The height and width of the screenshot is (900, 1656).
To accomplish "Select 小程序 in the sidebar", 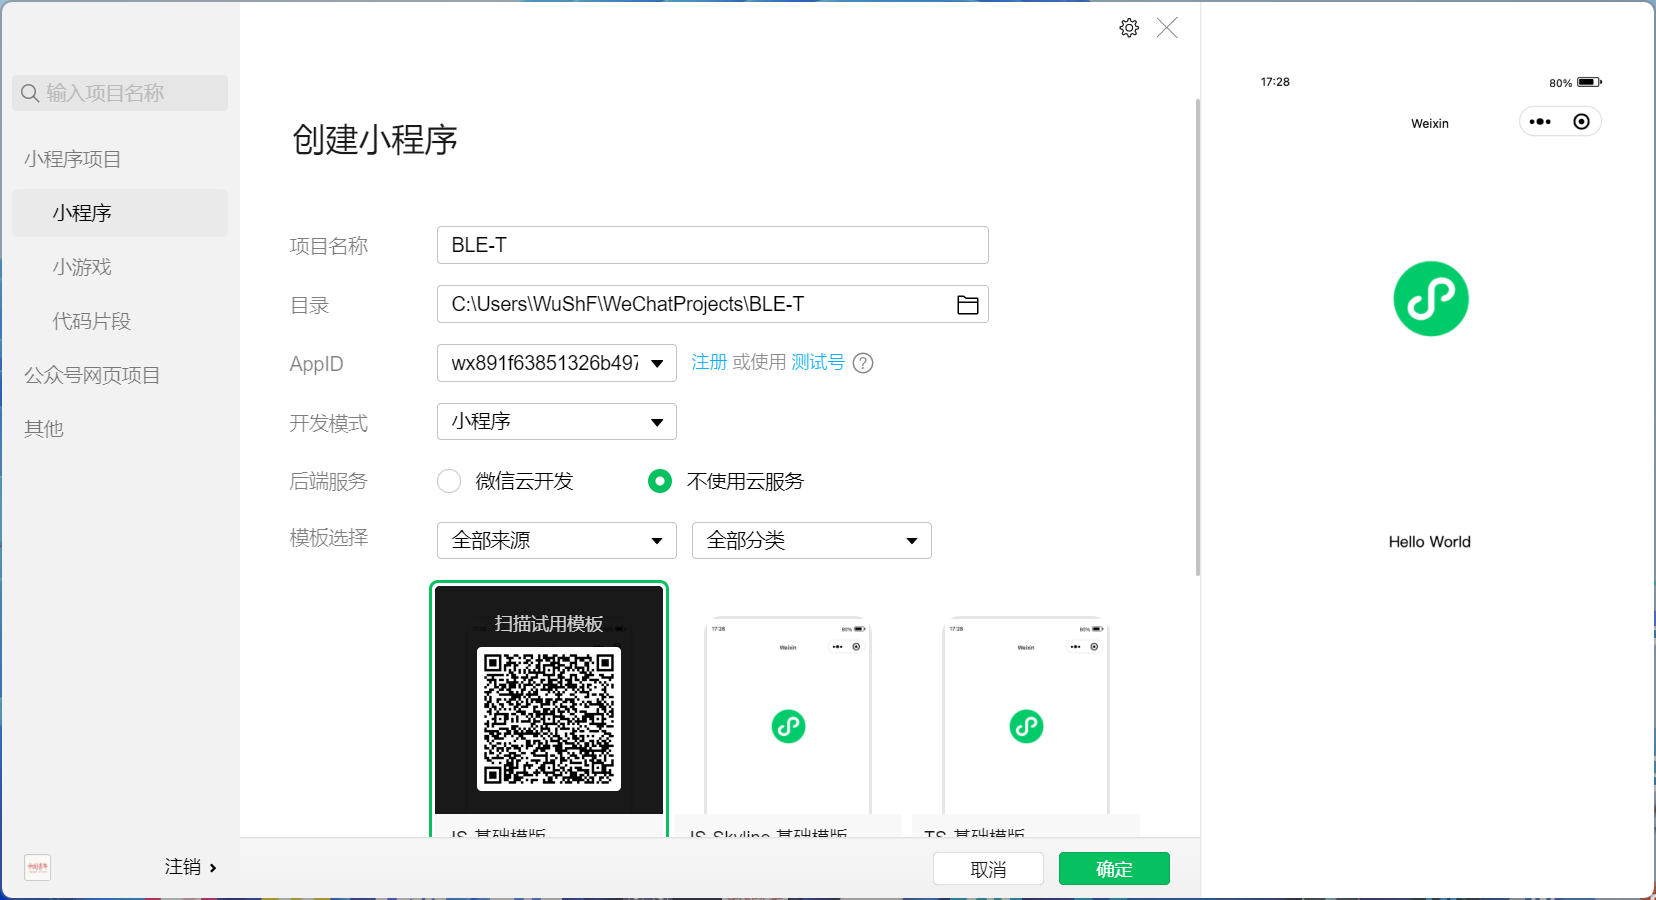I will click(120, 213).
